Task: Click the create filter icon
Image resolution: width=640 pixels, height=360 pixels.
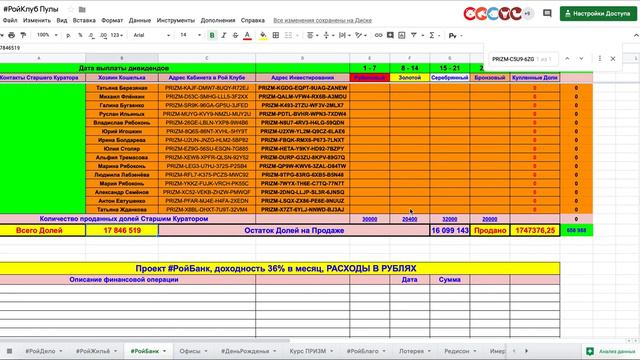Action: (413, 36)
